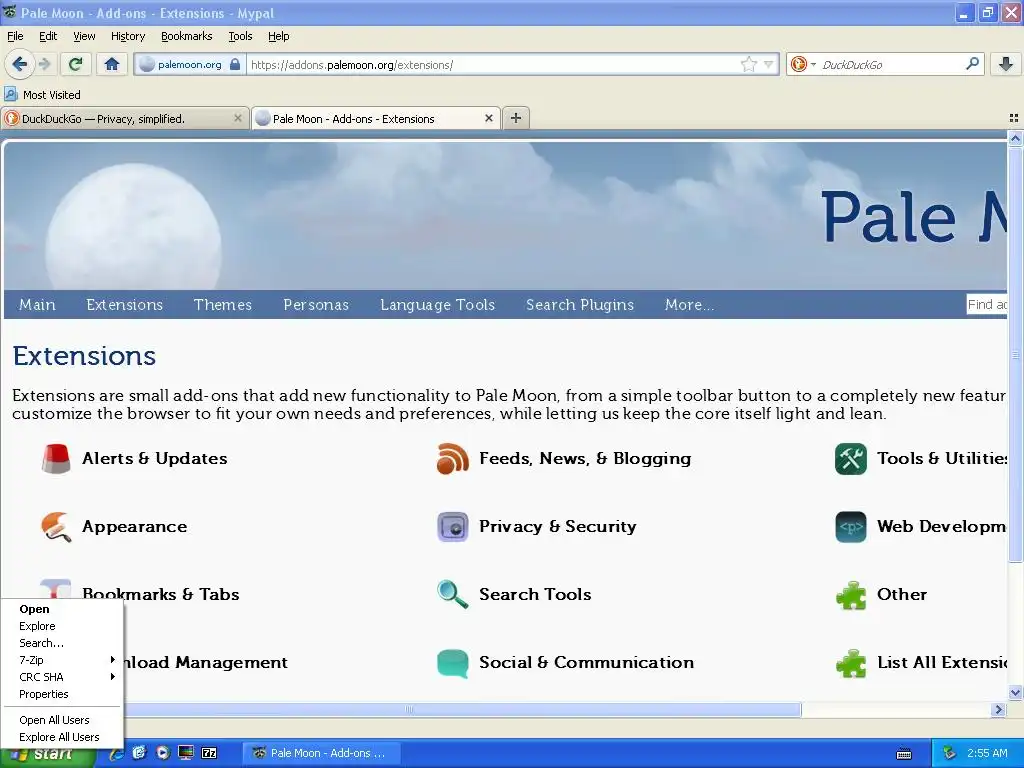Click the Forward navigation arrow

click(x=44, y=64)
